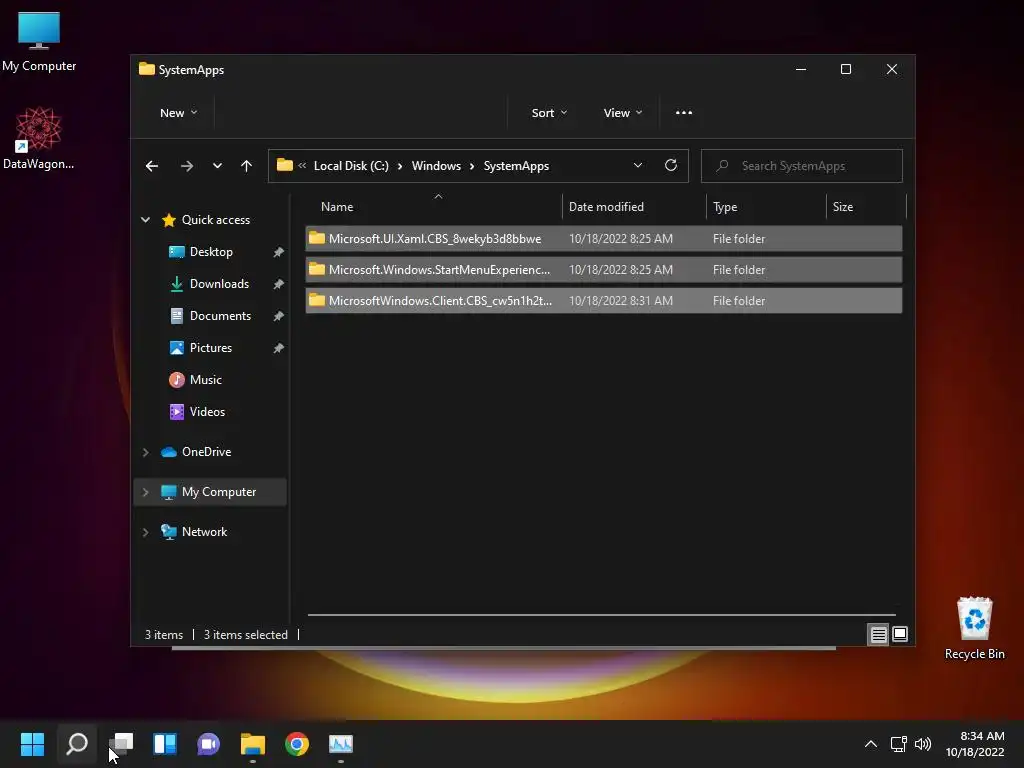This screenshot has width=1024, height=768.
Task: Click the Search SystemApps field
Action: click(x=802, y=166)
